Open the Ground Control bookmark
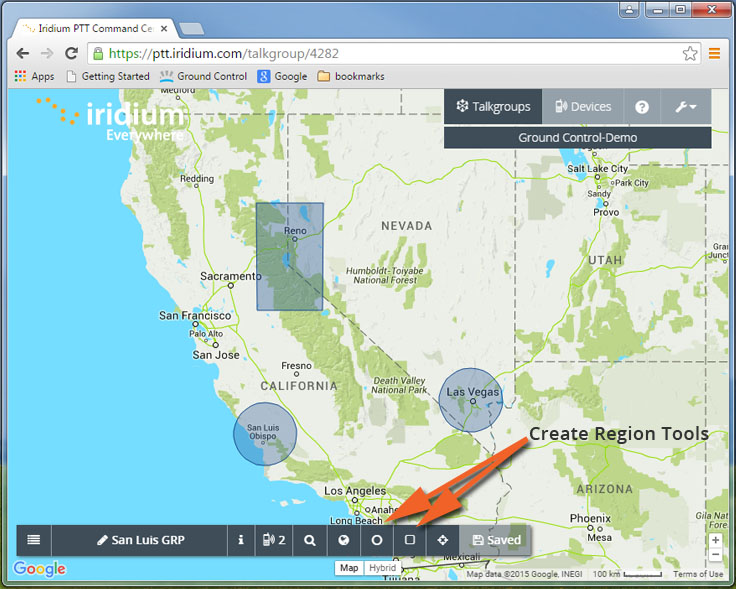Viewport: 736px width, 589px height. tap(203, 76)
